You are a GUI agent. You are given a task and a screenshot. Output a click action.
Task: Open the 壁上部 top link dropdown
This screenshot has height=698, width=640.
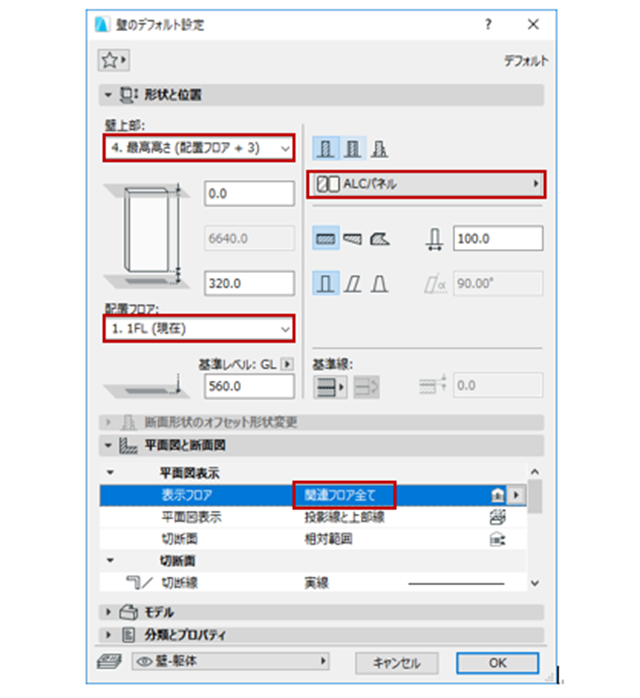pos(198,148)
